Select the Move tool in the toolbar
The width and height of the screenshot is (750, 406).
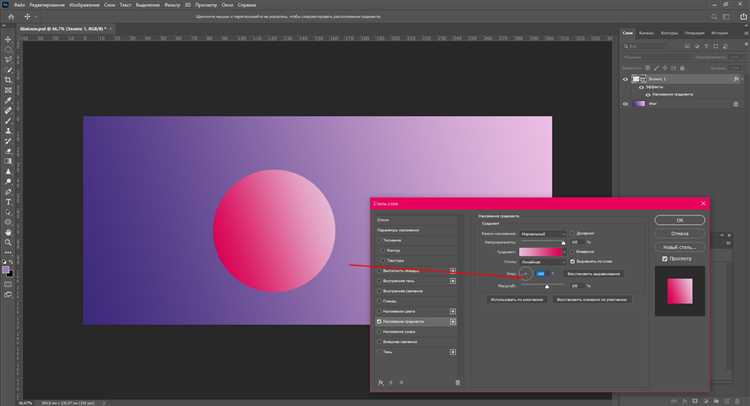(x=9, y=36)
